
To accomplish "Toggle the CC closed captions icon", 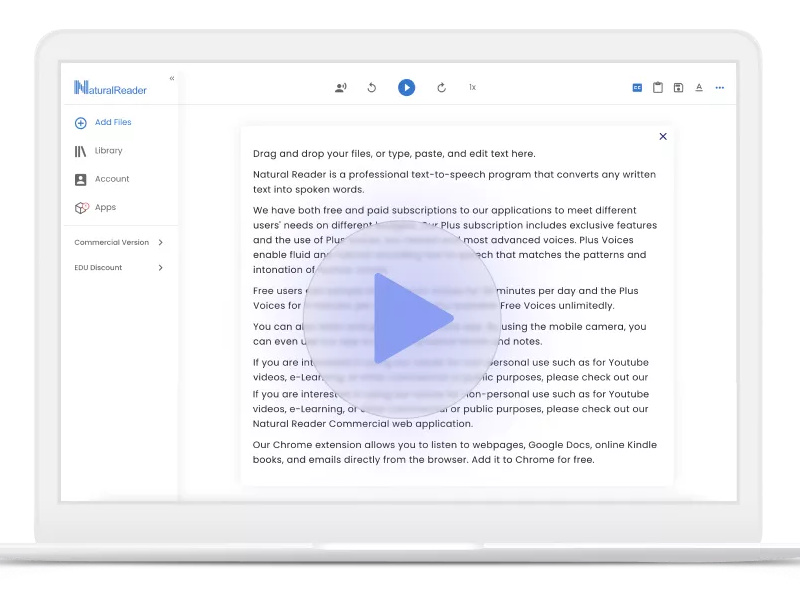I will tap(637, 88).
